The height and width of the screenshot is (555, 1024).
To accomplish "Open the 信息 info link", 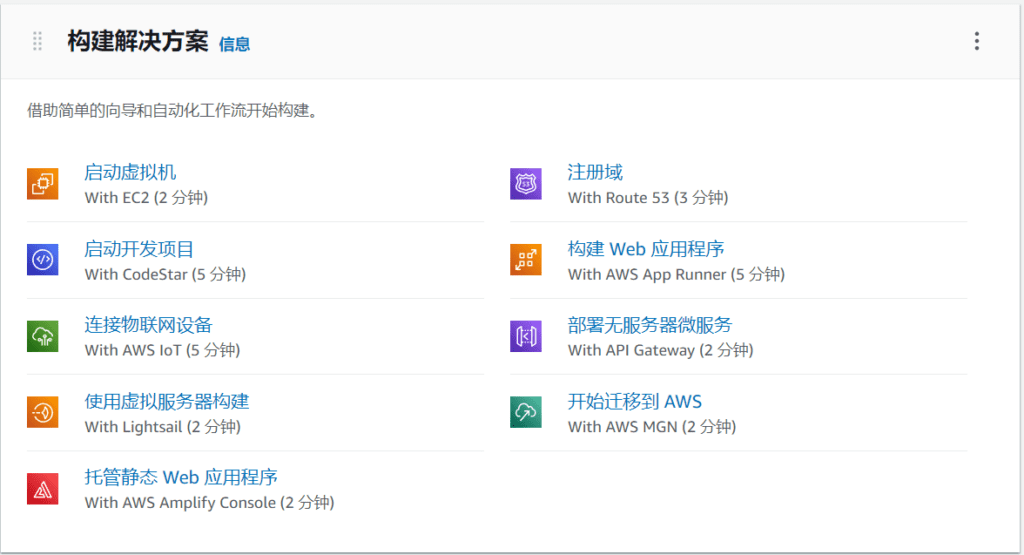I will [x=234, y=44].
